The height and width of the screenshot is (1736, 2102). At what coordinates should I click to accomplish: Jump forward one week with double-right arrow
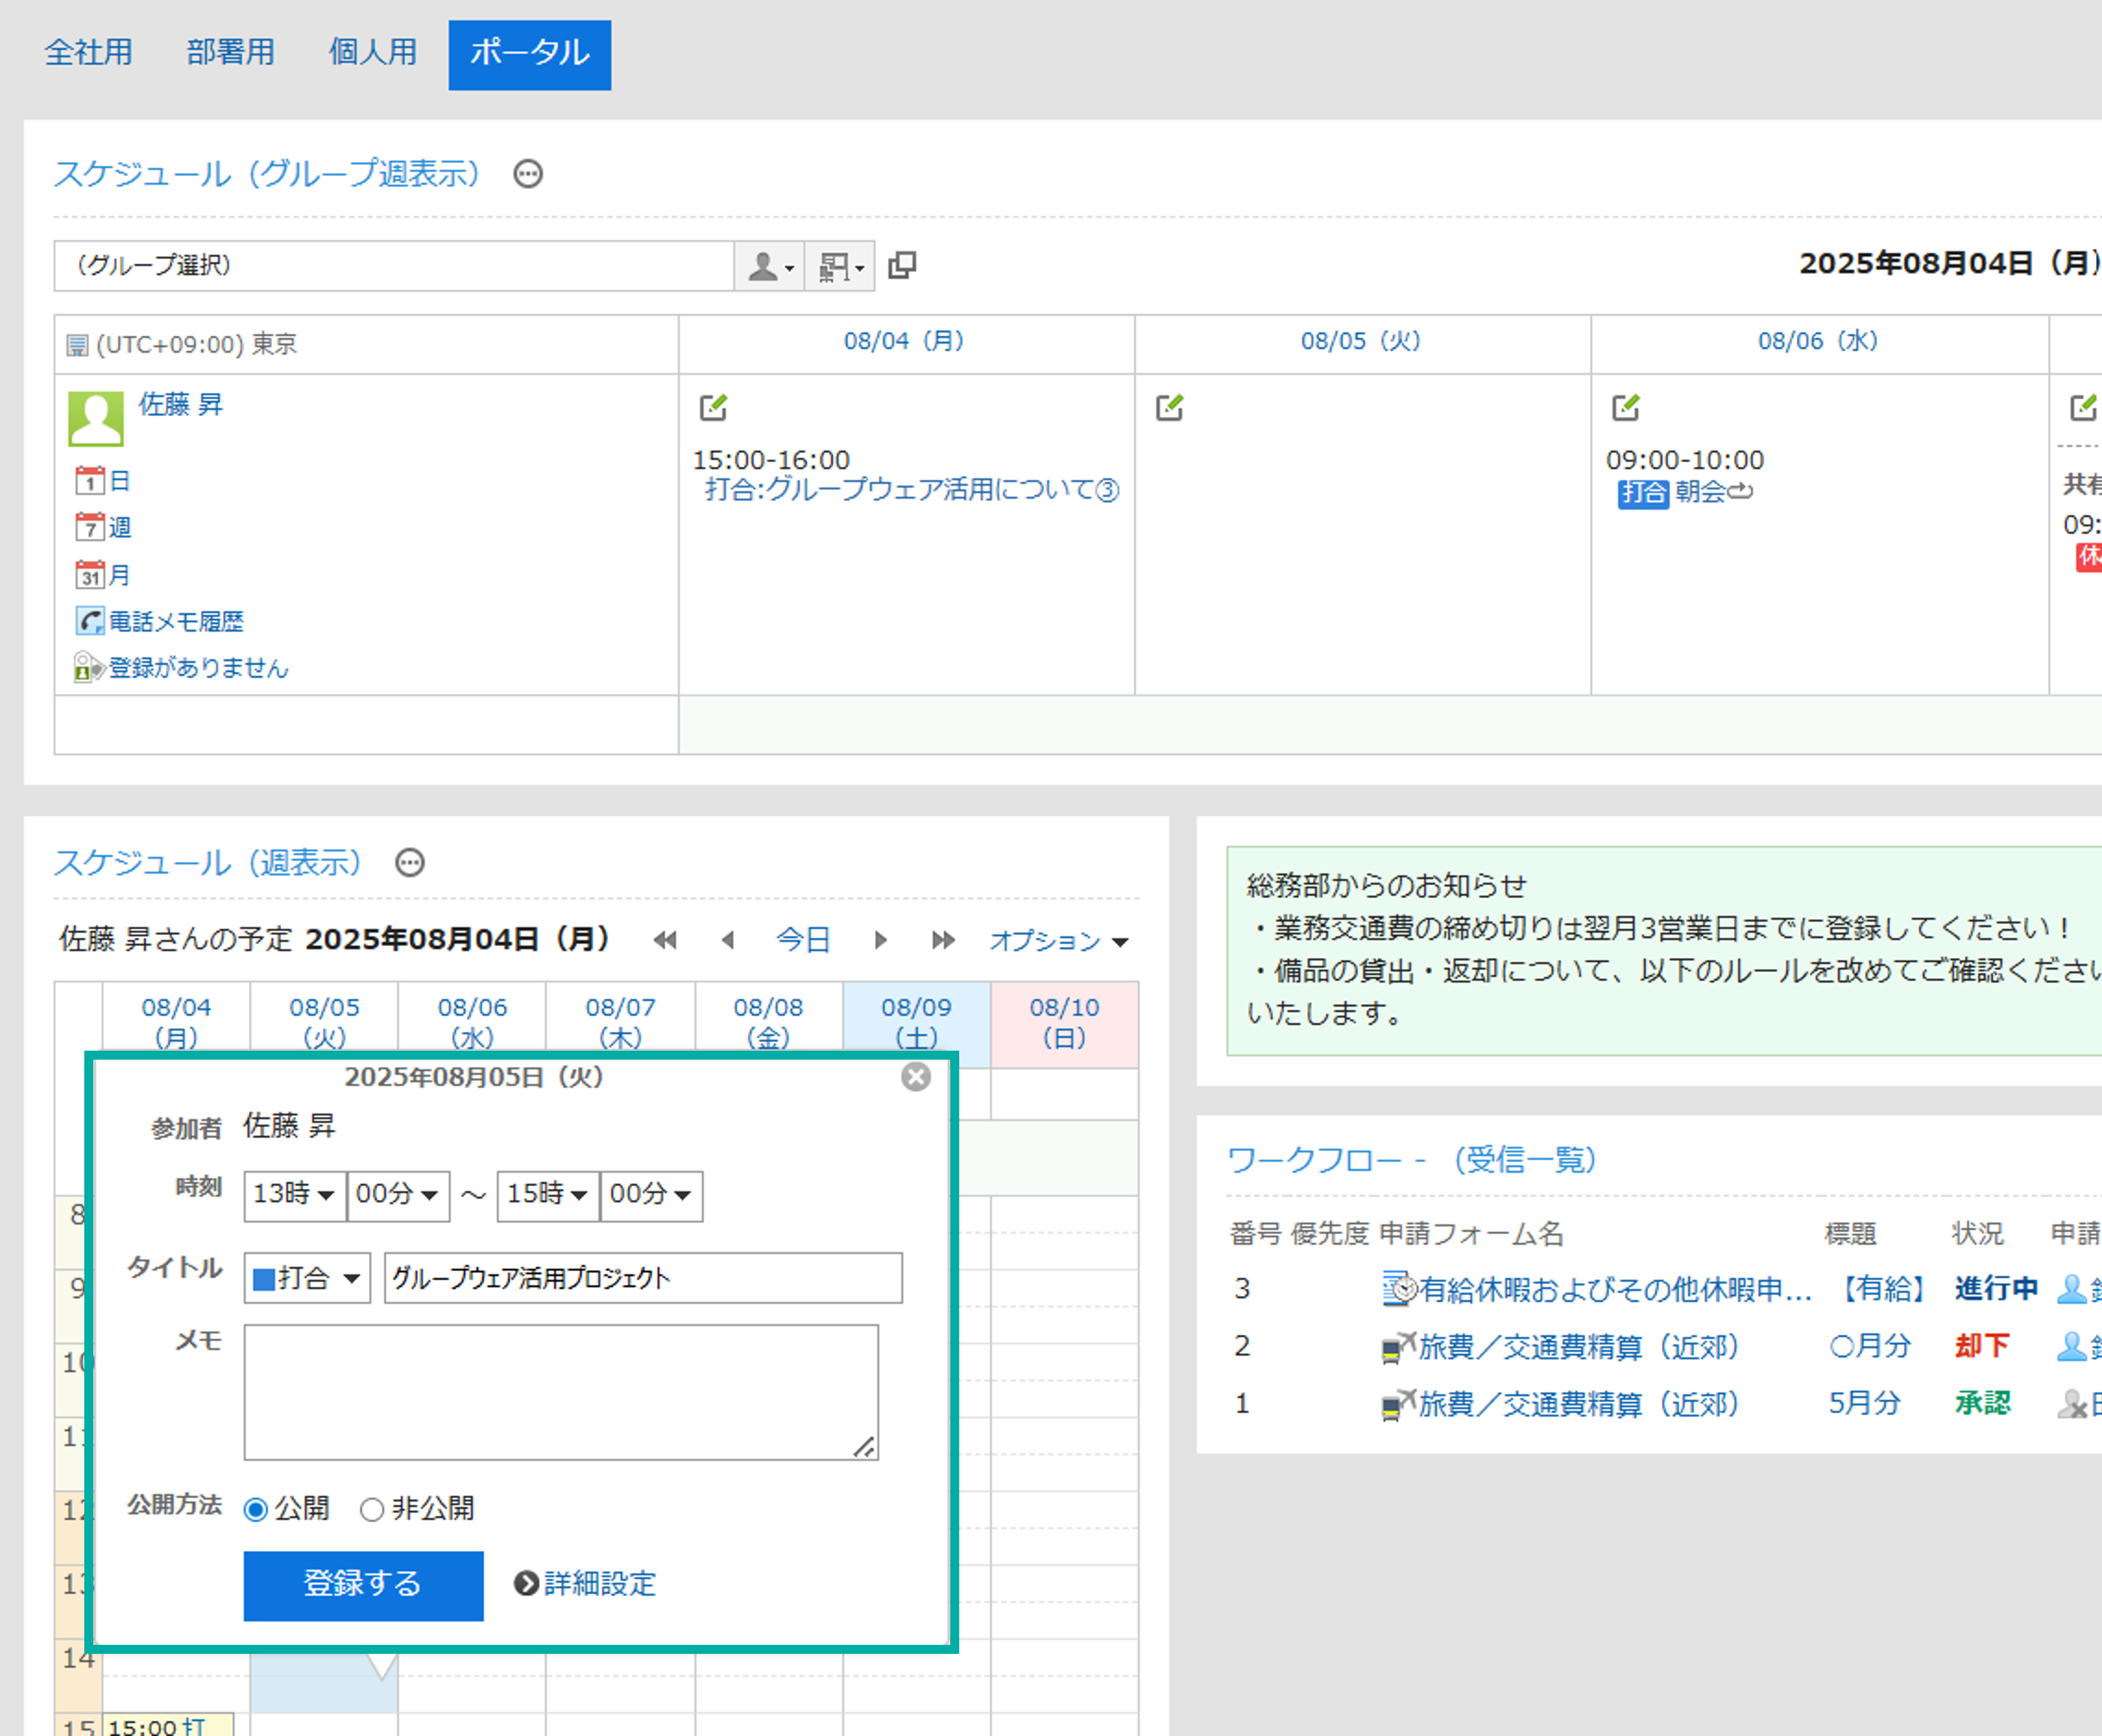[x=943, y=940]
